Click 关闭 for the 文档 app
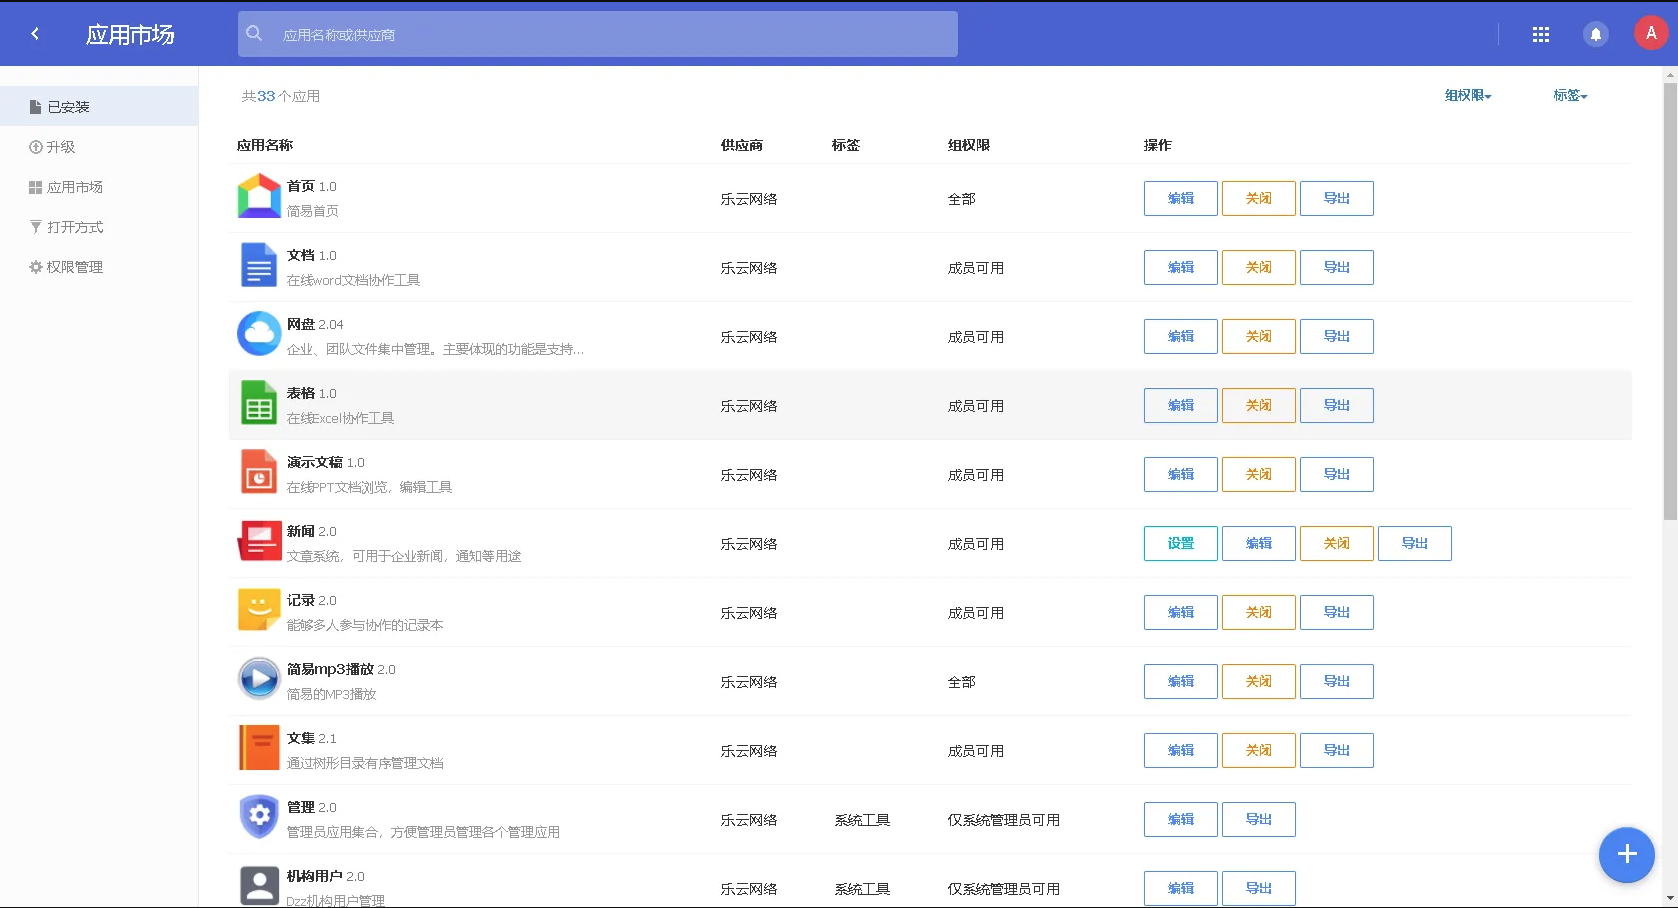The width and height of the screenshot is (1678, 908). click(x=1259, y=267)
